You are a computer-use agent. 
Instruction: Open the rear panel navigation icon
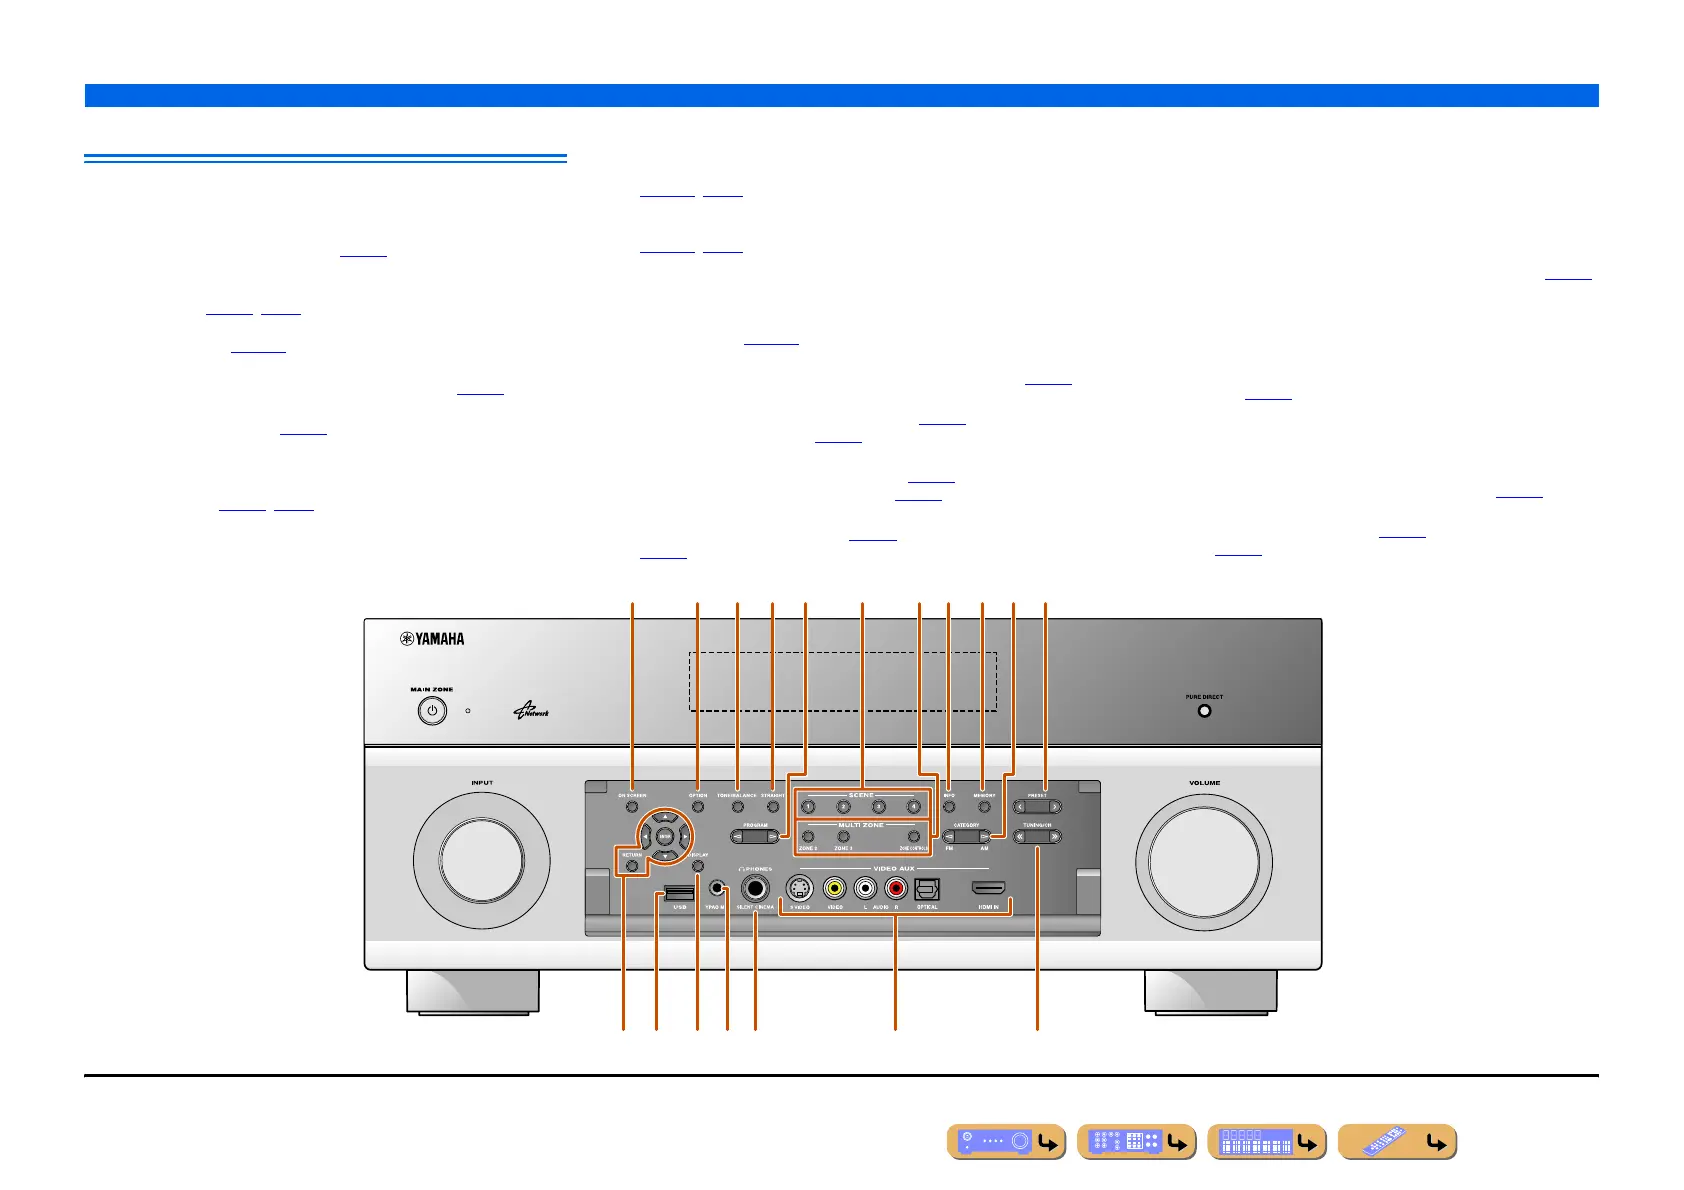(x=1137, y=1142)
